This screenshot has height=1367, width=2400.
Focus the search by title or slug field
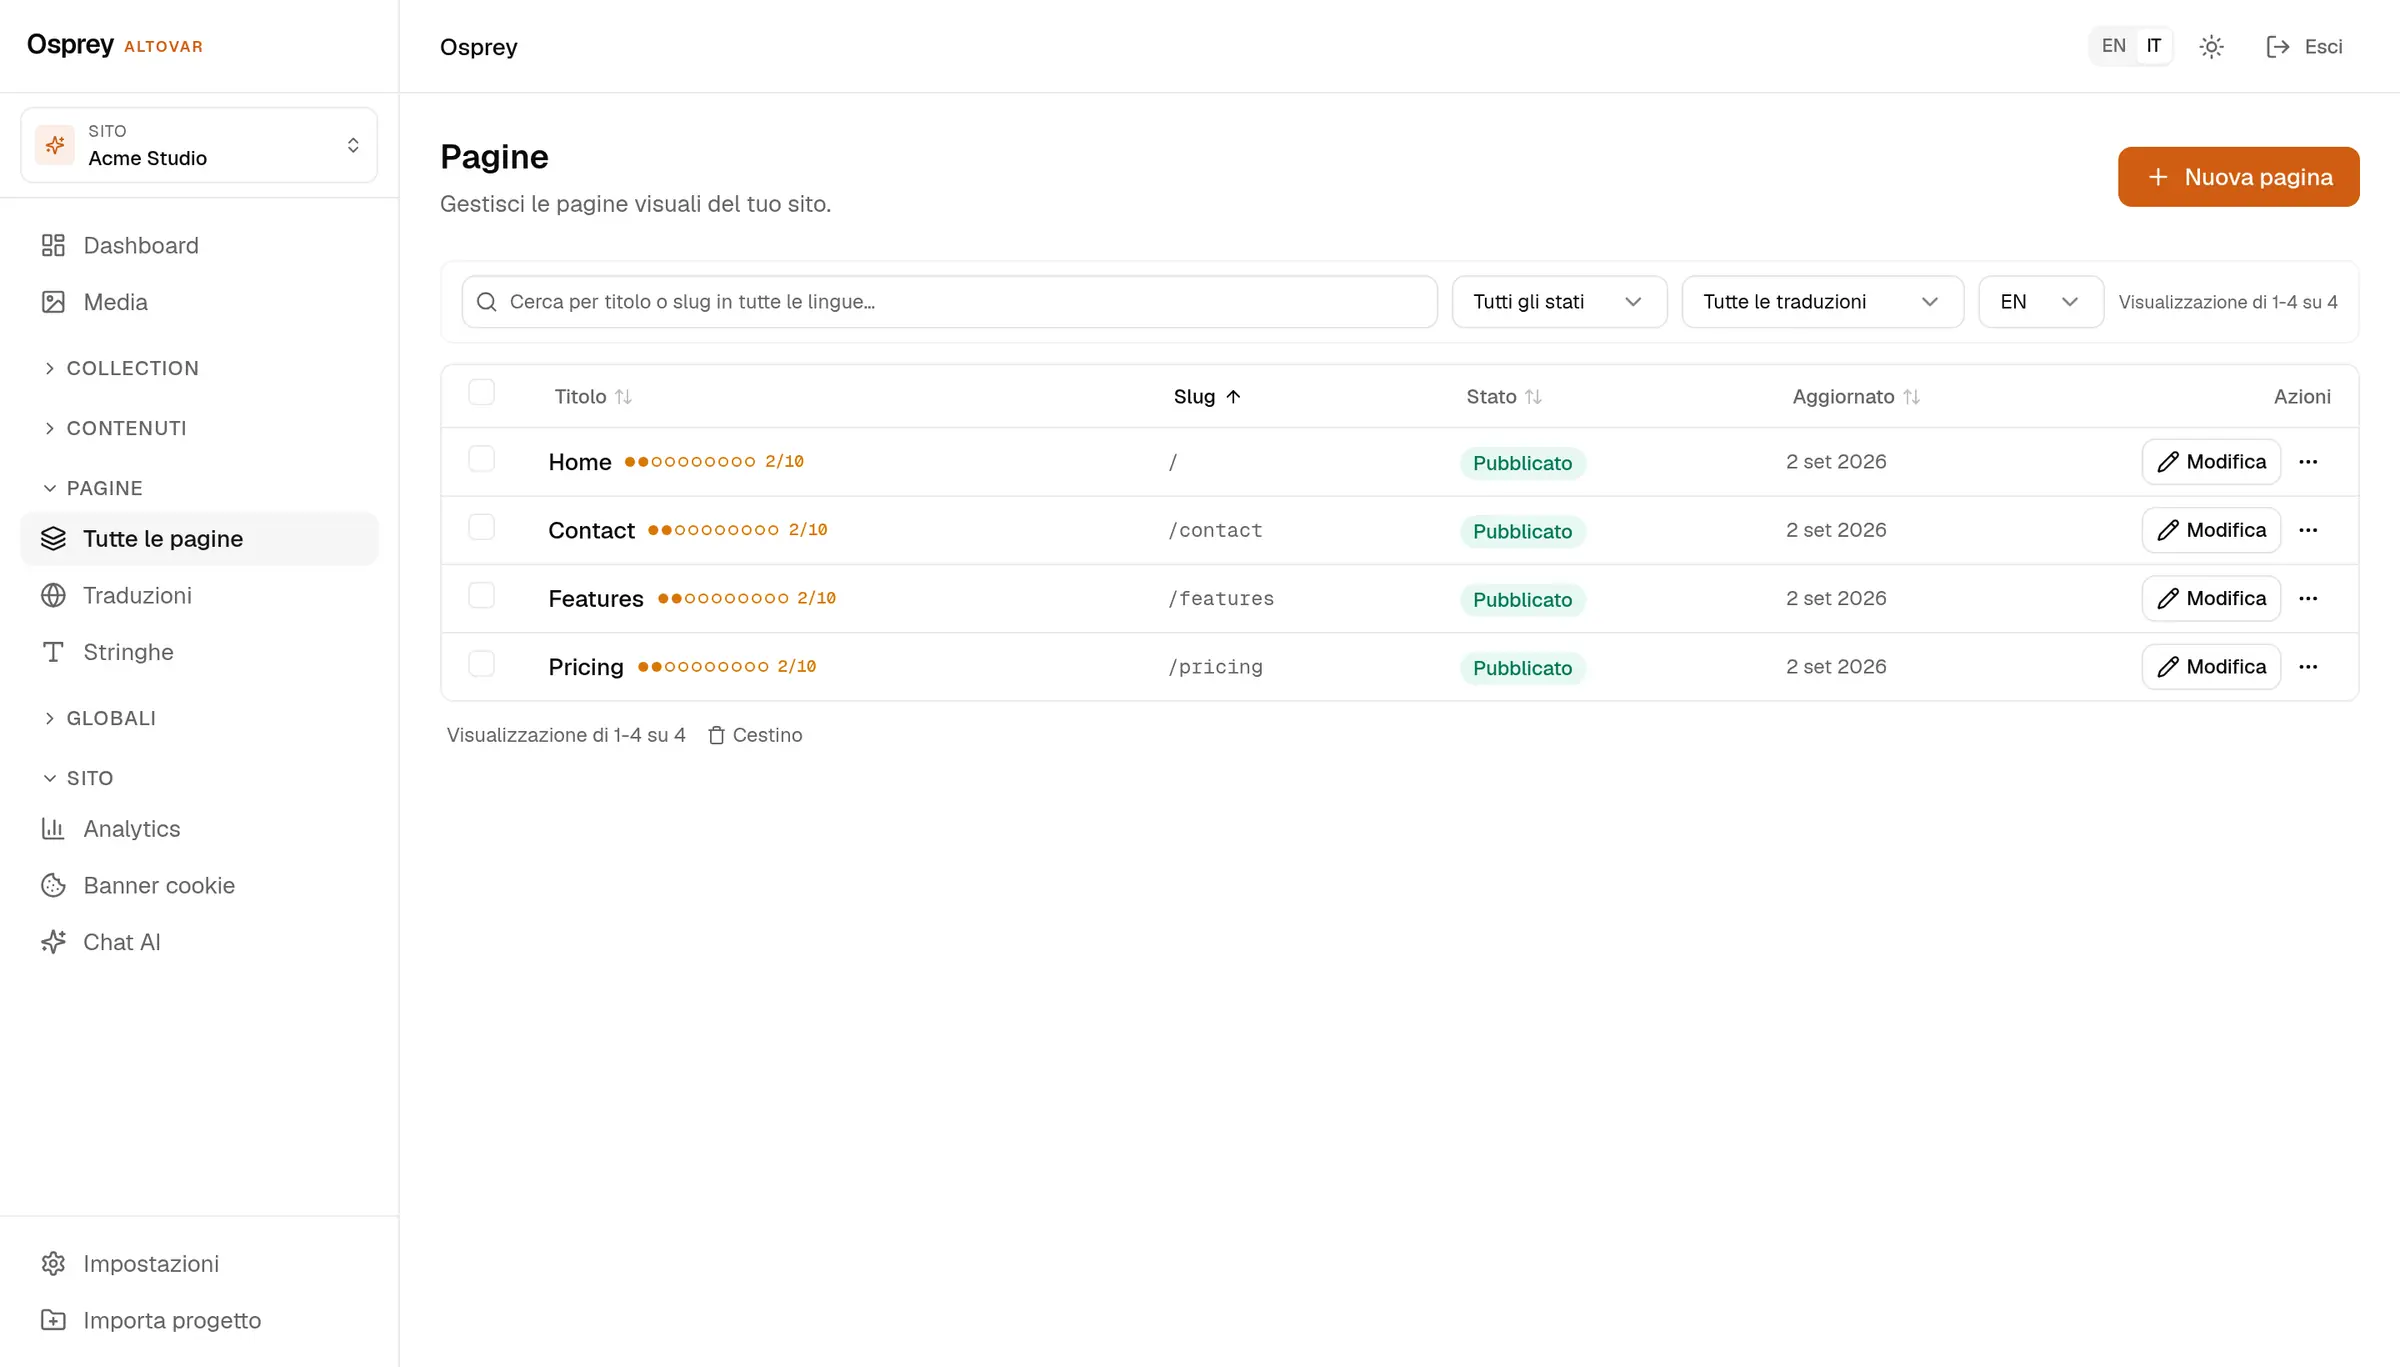coord(949,302)
